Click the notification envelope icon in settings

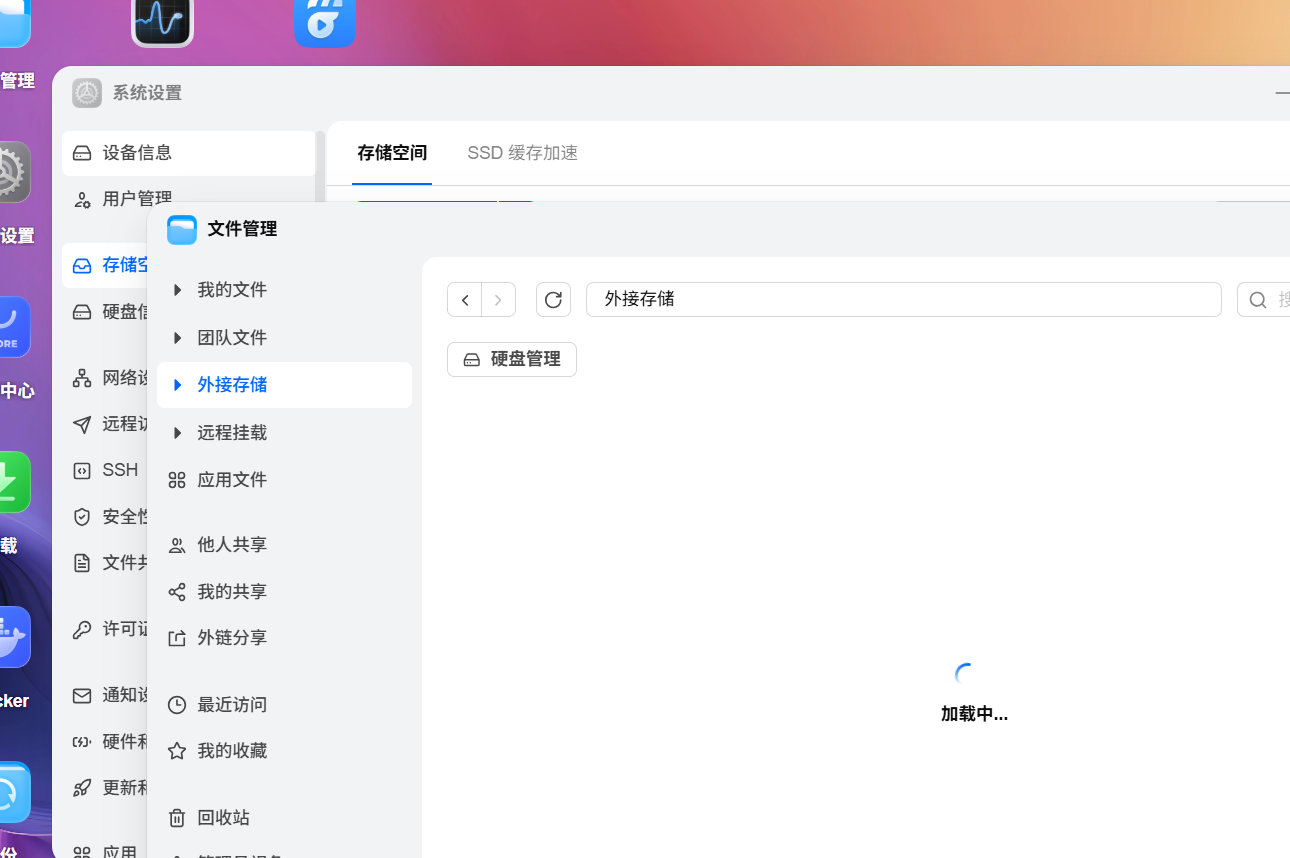point(82,696)
